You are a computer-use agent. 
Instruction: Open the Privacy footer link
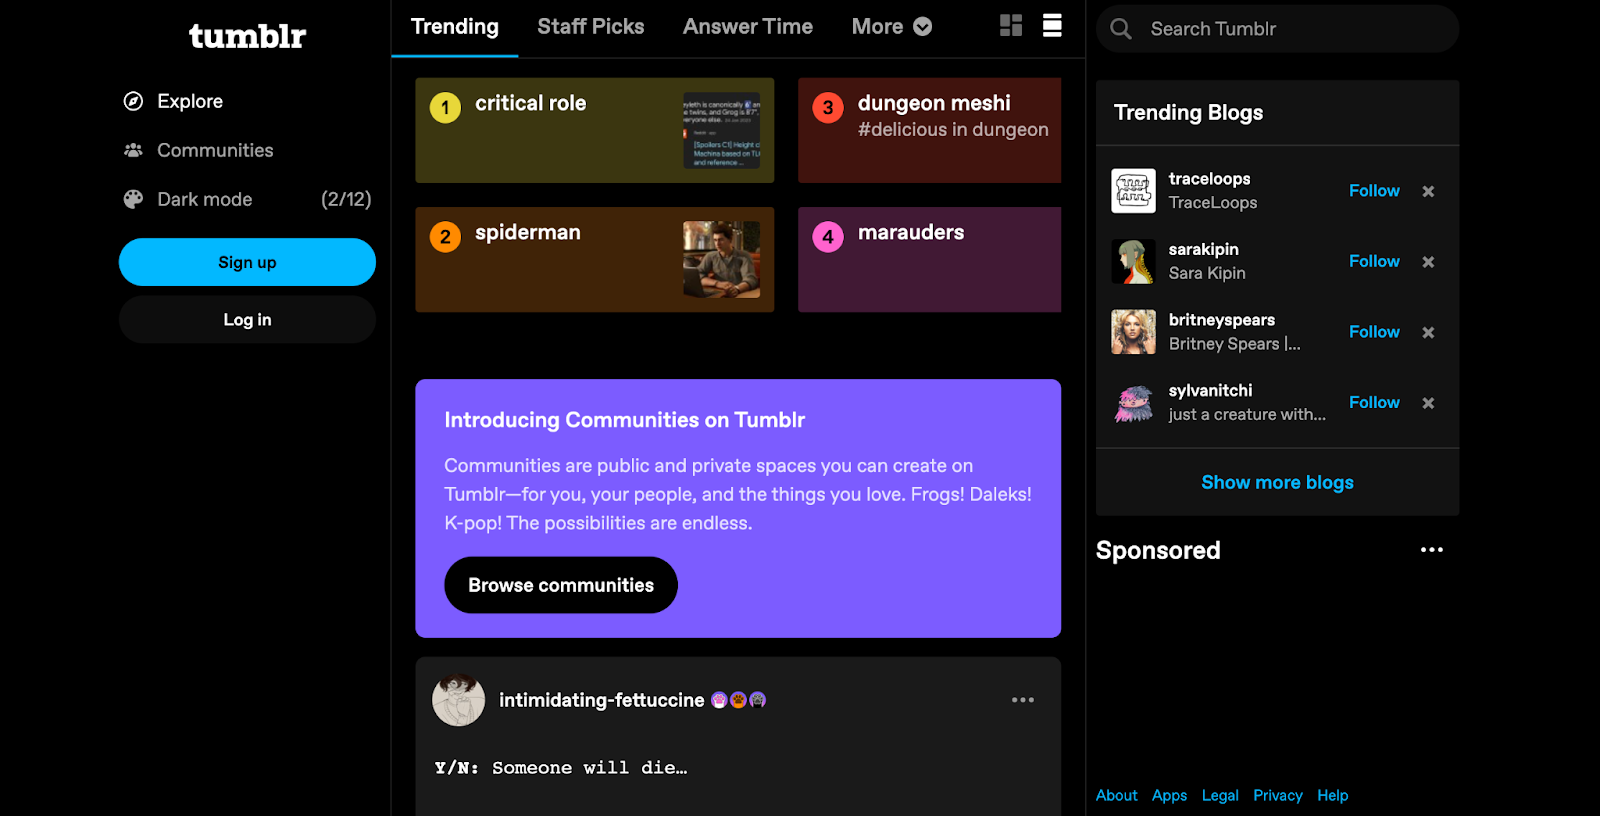point(1278,795)
